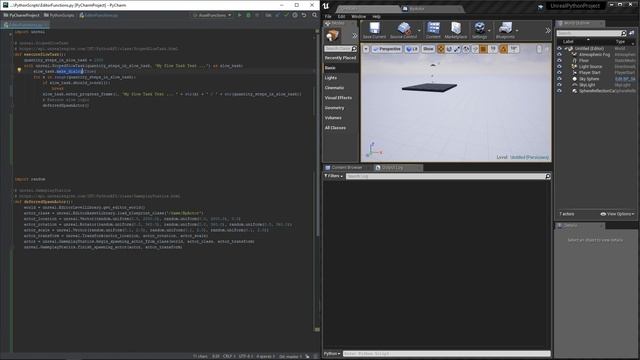Open the Blueprints toolbar button
Screen dimensions: 640x360
point(505,31)
